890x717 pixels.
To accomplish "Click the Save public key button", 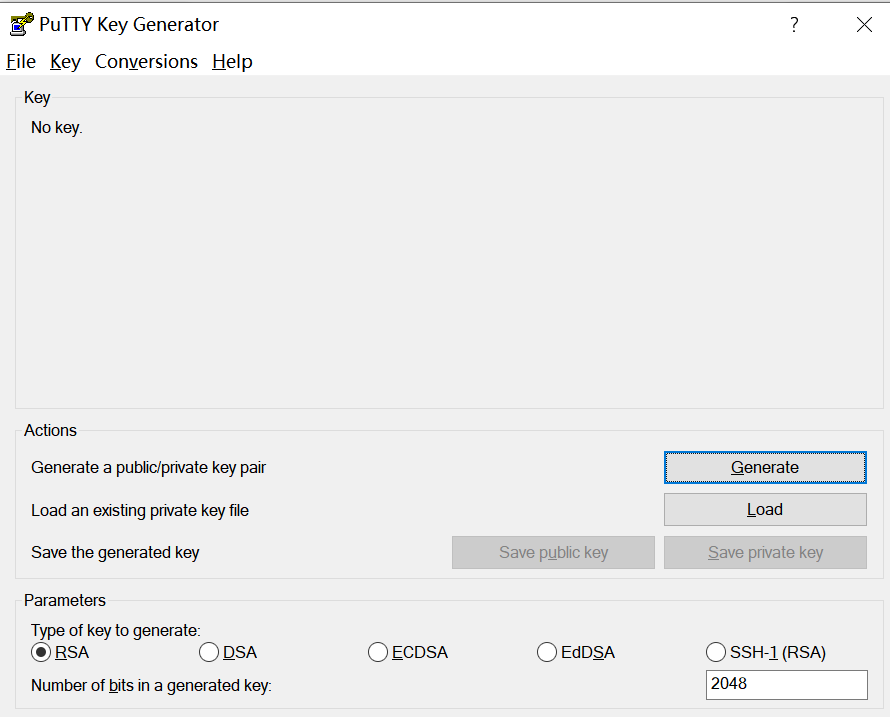I will [x=553, y=553].
